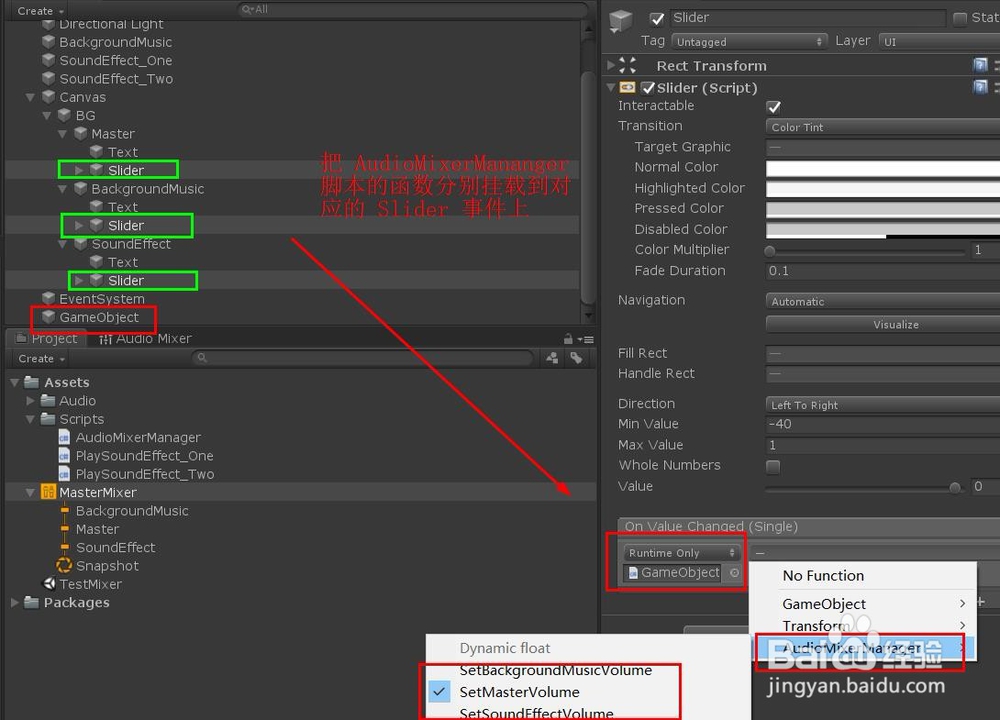Select the PlaySoundEffect_Two script icon
The height and width of the screenshot is (720, 1000).
tap(64, 474)
